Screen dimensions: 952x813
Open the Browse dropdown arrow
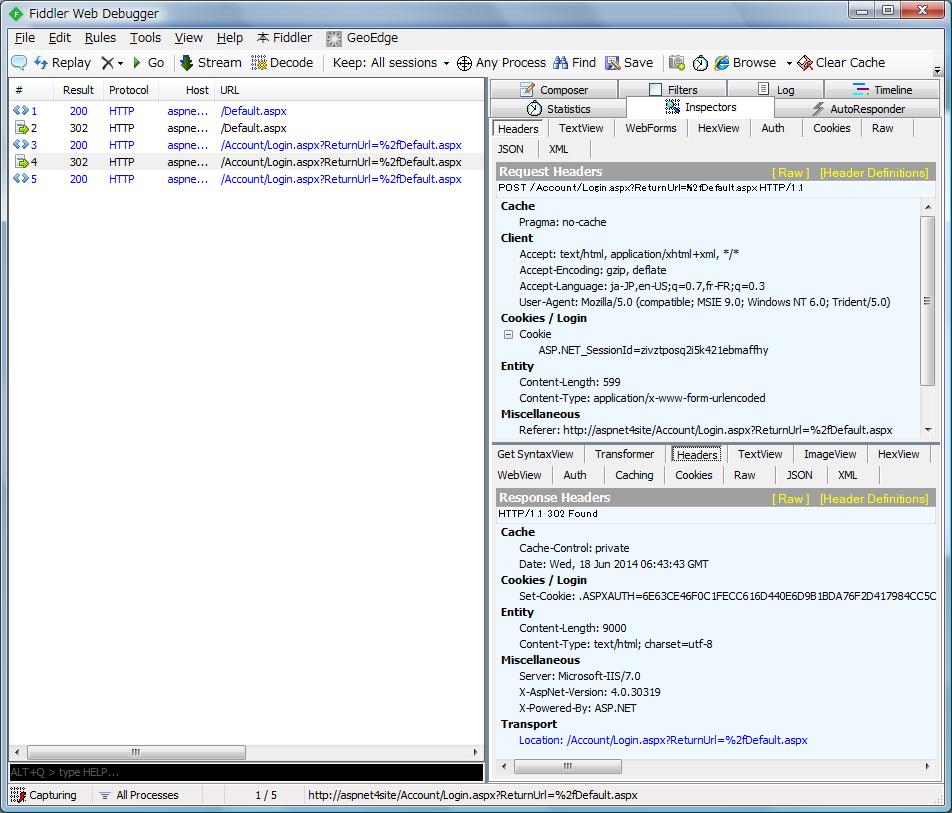pyautogui.click(x=788, y=63)
